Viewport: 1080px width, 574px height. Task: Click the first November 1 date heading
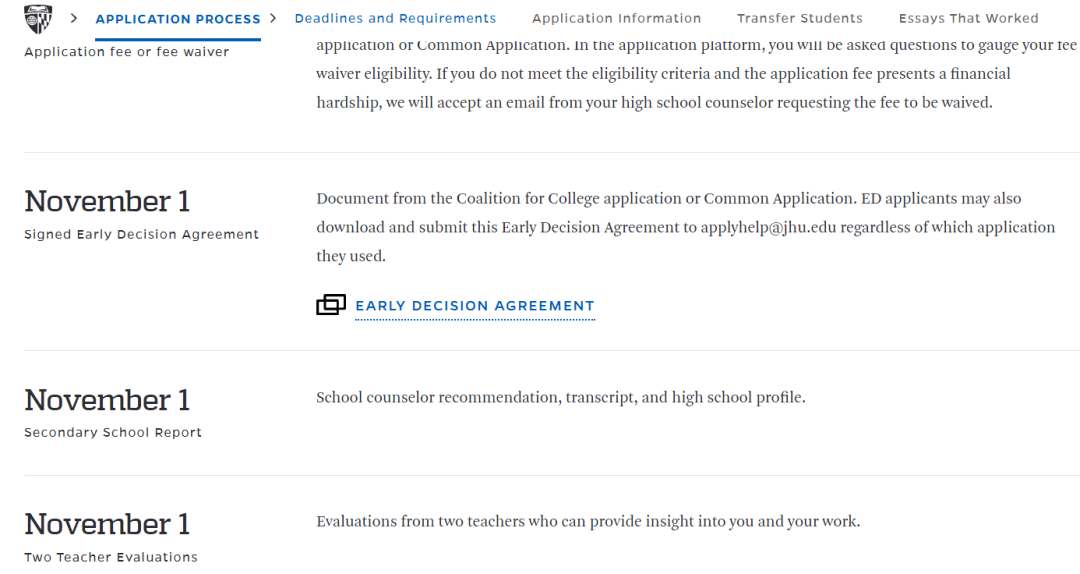click(107, 201)
